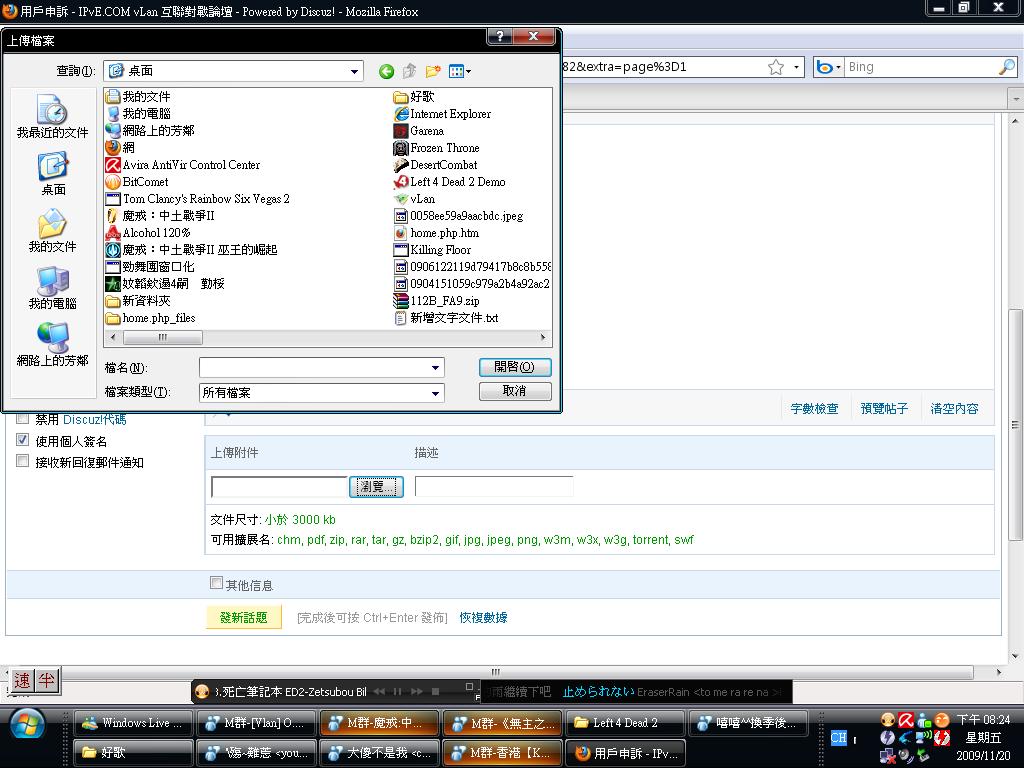Open the URL bar history dropdown
This screenshot has height=768, width=1024.
pyautogui.click(x=796, y=67)
